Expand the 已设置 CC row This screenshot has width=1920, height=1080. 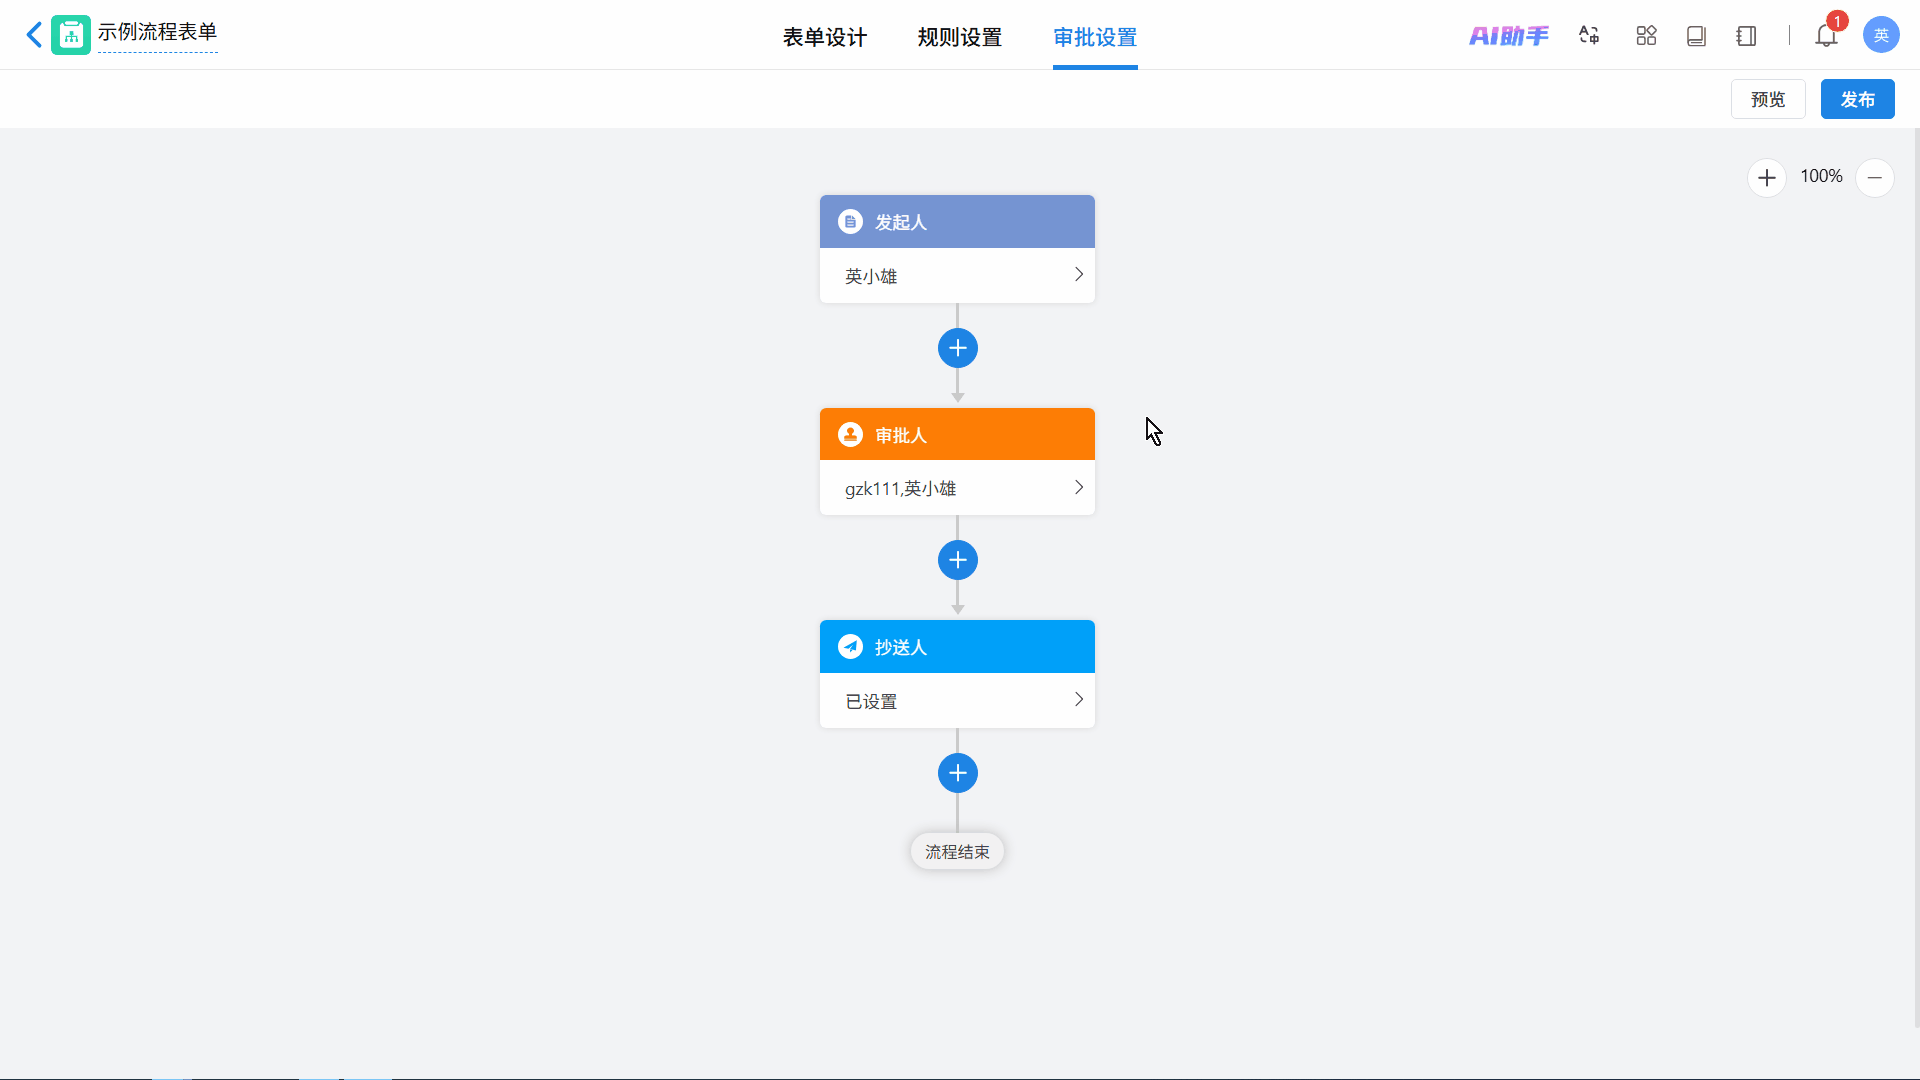(x=957, y=700)
